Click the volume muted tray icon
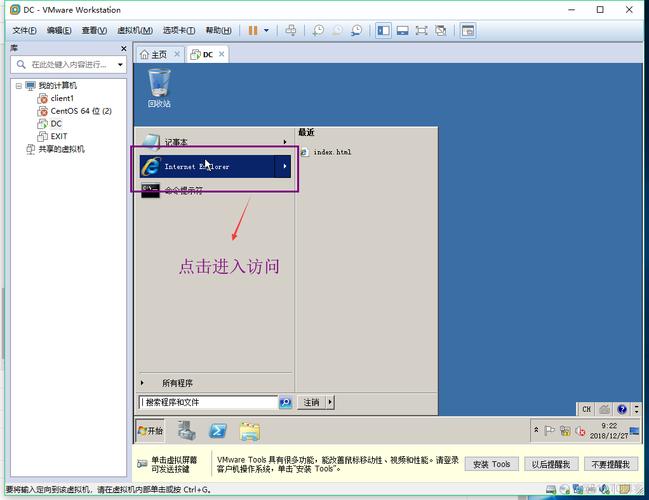Image resolution: width=649 pixels, height=500 pixels. pos(580,431)
